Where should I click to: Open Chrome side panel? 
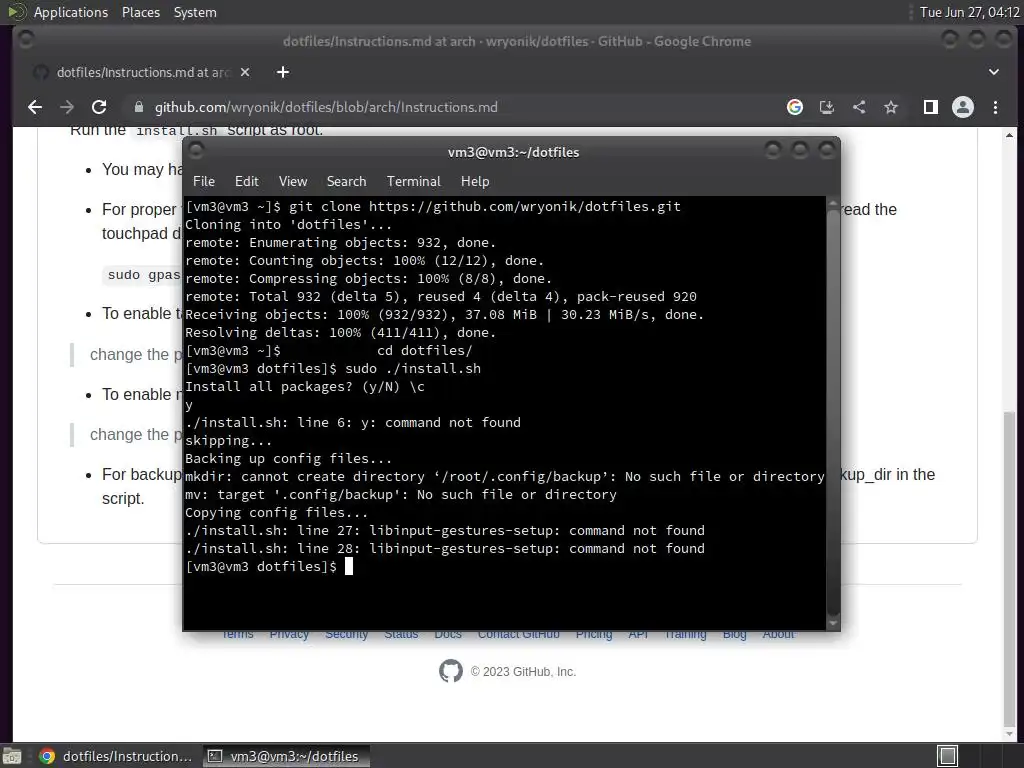click(x=931, y=107)
